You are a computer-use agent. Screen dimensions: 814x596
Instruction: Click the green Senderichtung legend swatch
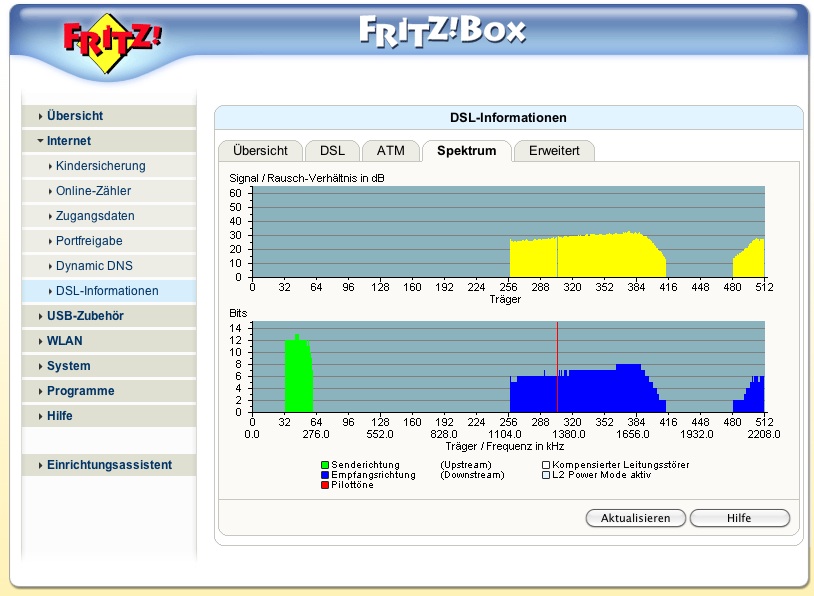tap(325, 465)
